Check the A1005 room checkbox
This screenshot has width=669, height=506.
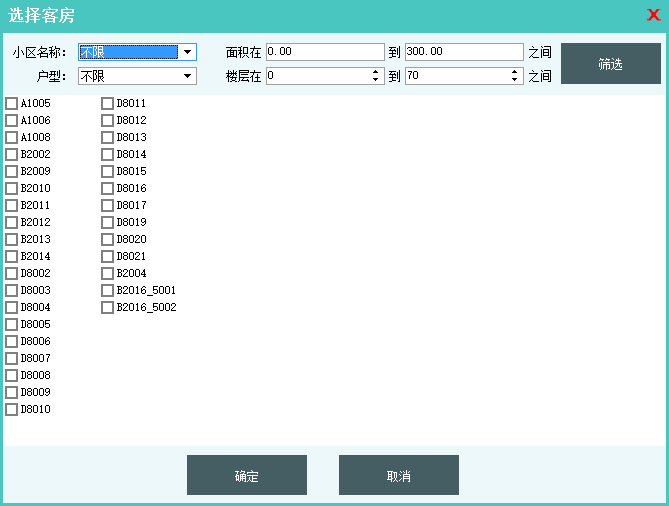(x=12, y=104)
